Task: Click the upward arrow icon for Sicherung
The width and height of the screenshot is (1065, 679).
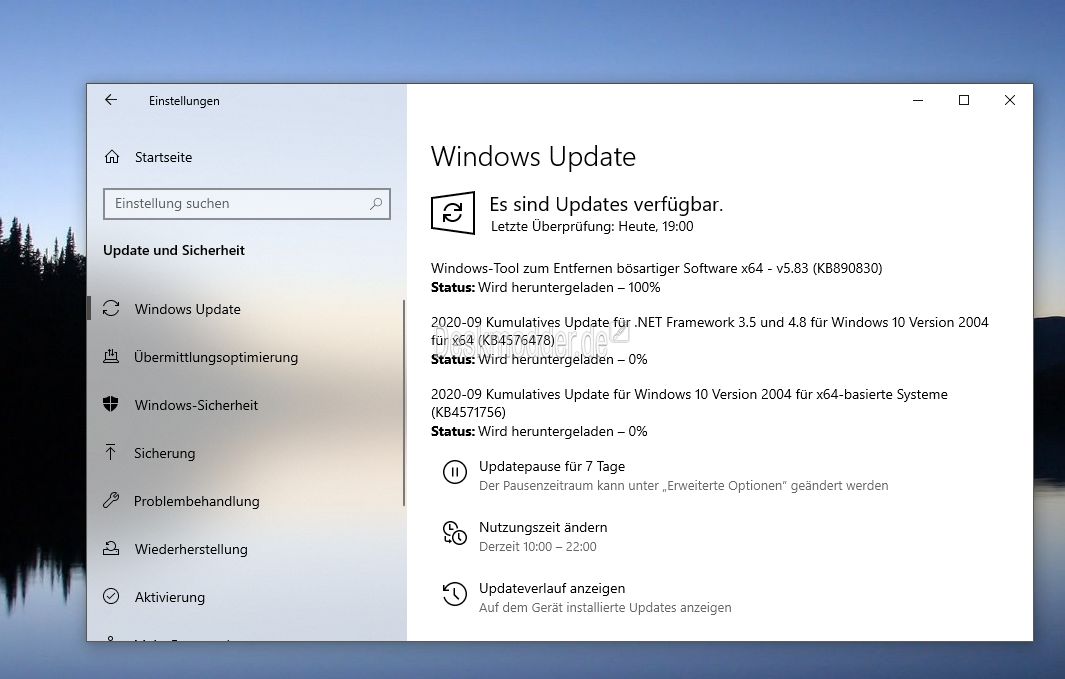Action: pos(111,452)
